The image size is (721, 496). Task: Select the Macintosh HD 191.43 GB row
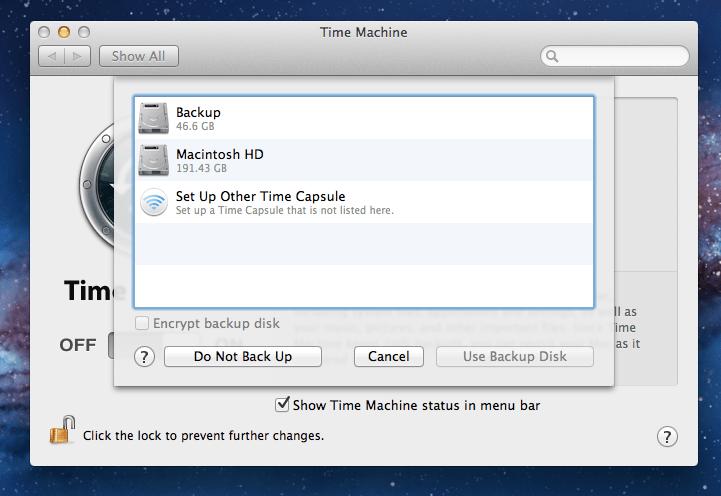[x=364, y=160]
